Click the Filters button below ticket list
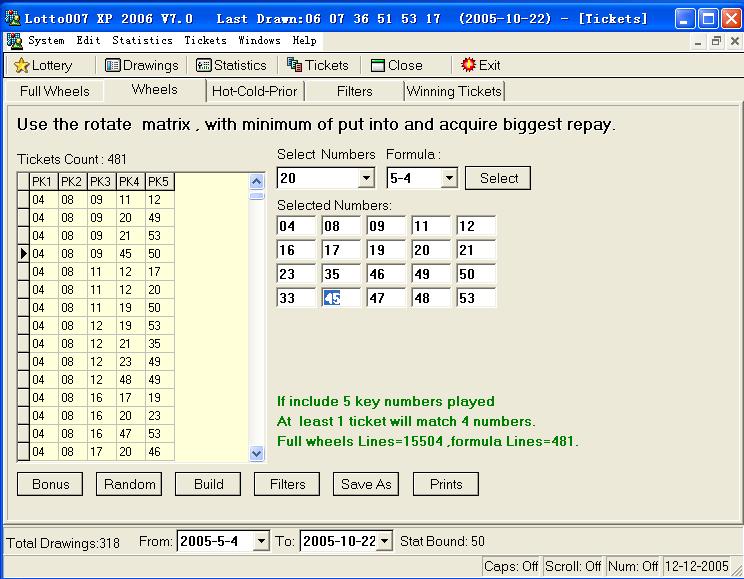 287,484
